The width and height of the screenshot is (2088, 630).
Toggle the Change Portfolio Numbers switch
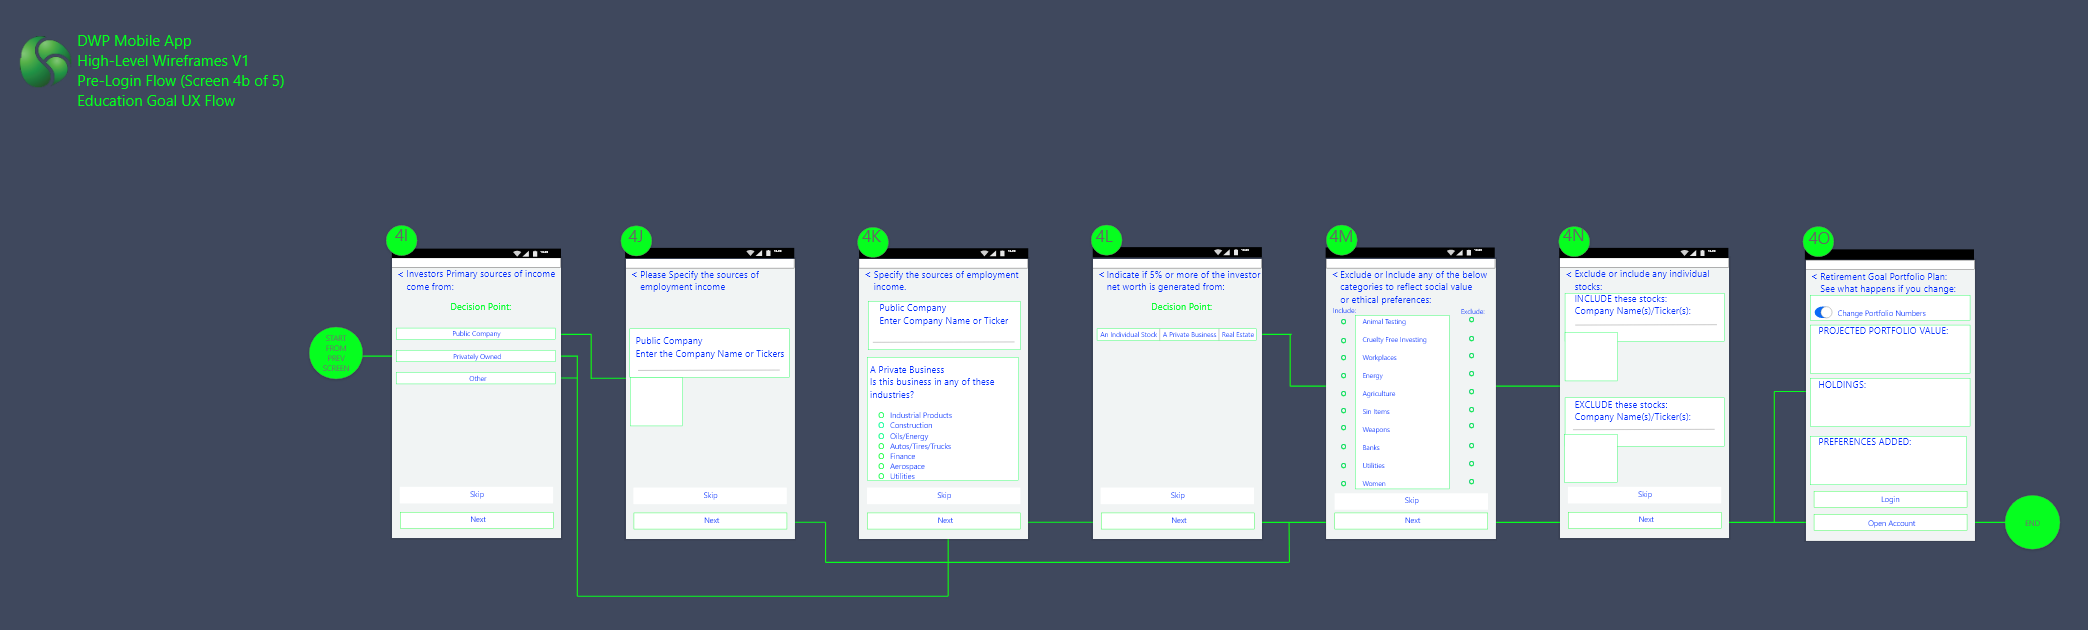click(1824, 313)
